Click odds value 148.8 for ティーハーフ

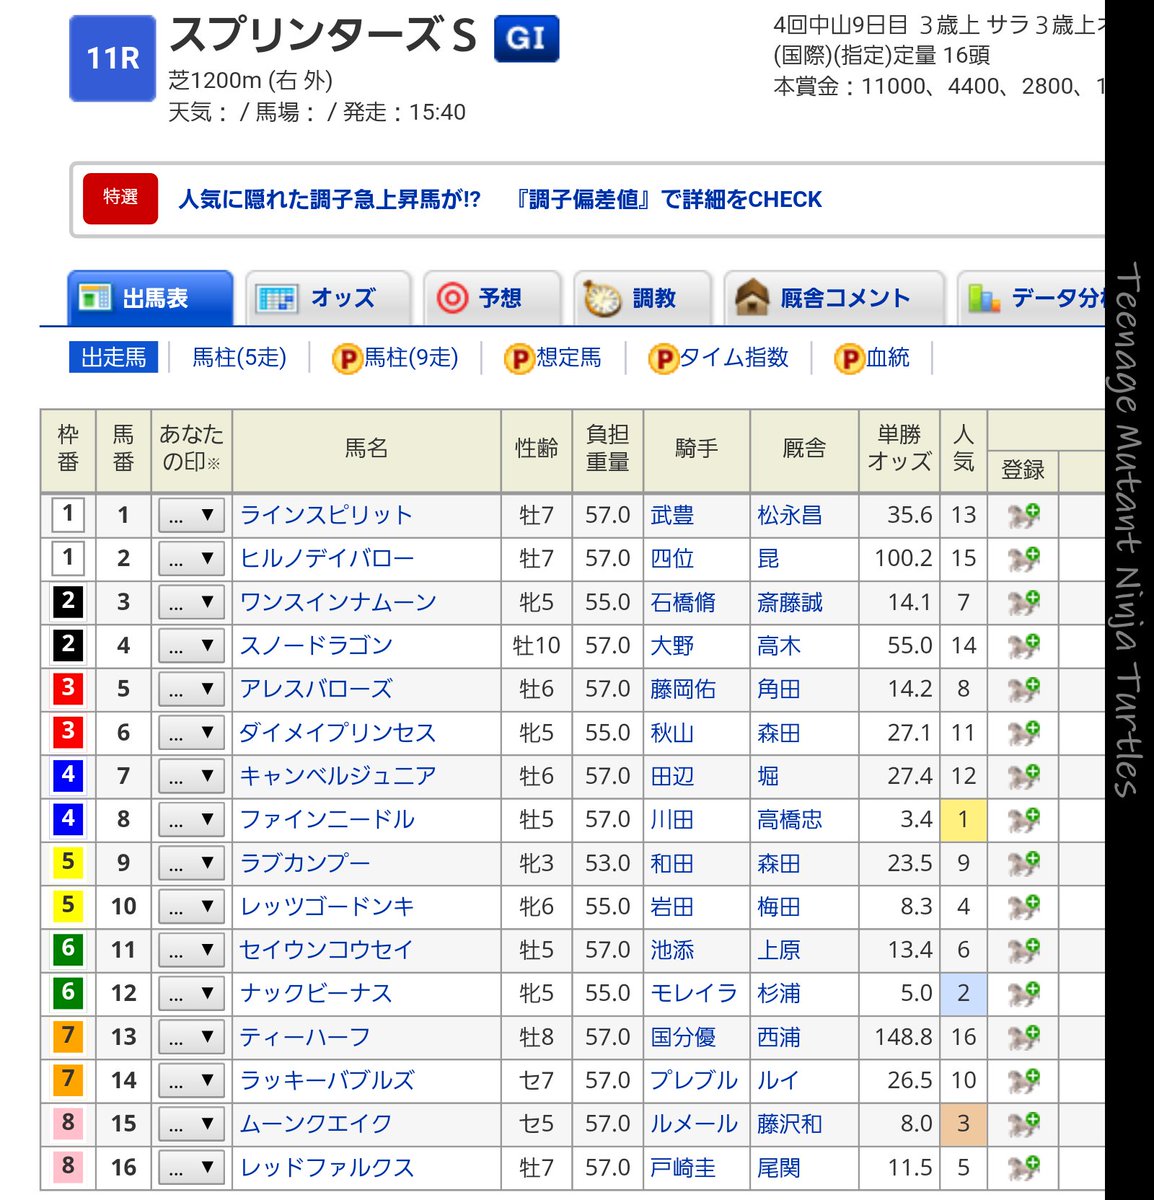pos(903,1038)
